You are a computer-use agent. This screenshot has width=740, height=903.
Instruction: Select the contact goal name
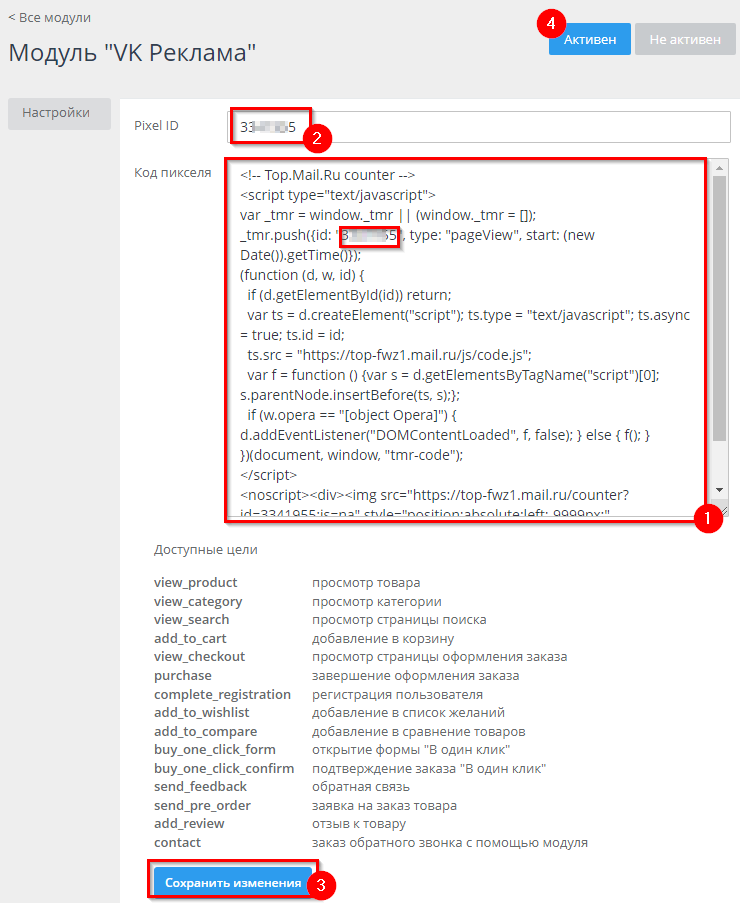coord(177,842)
